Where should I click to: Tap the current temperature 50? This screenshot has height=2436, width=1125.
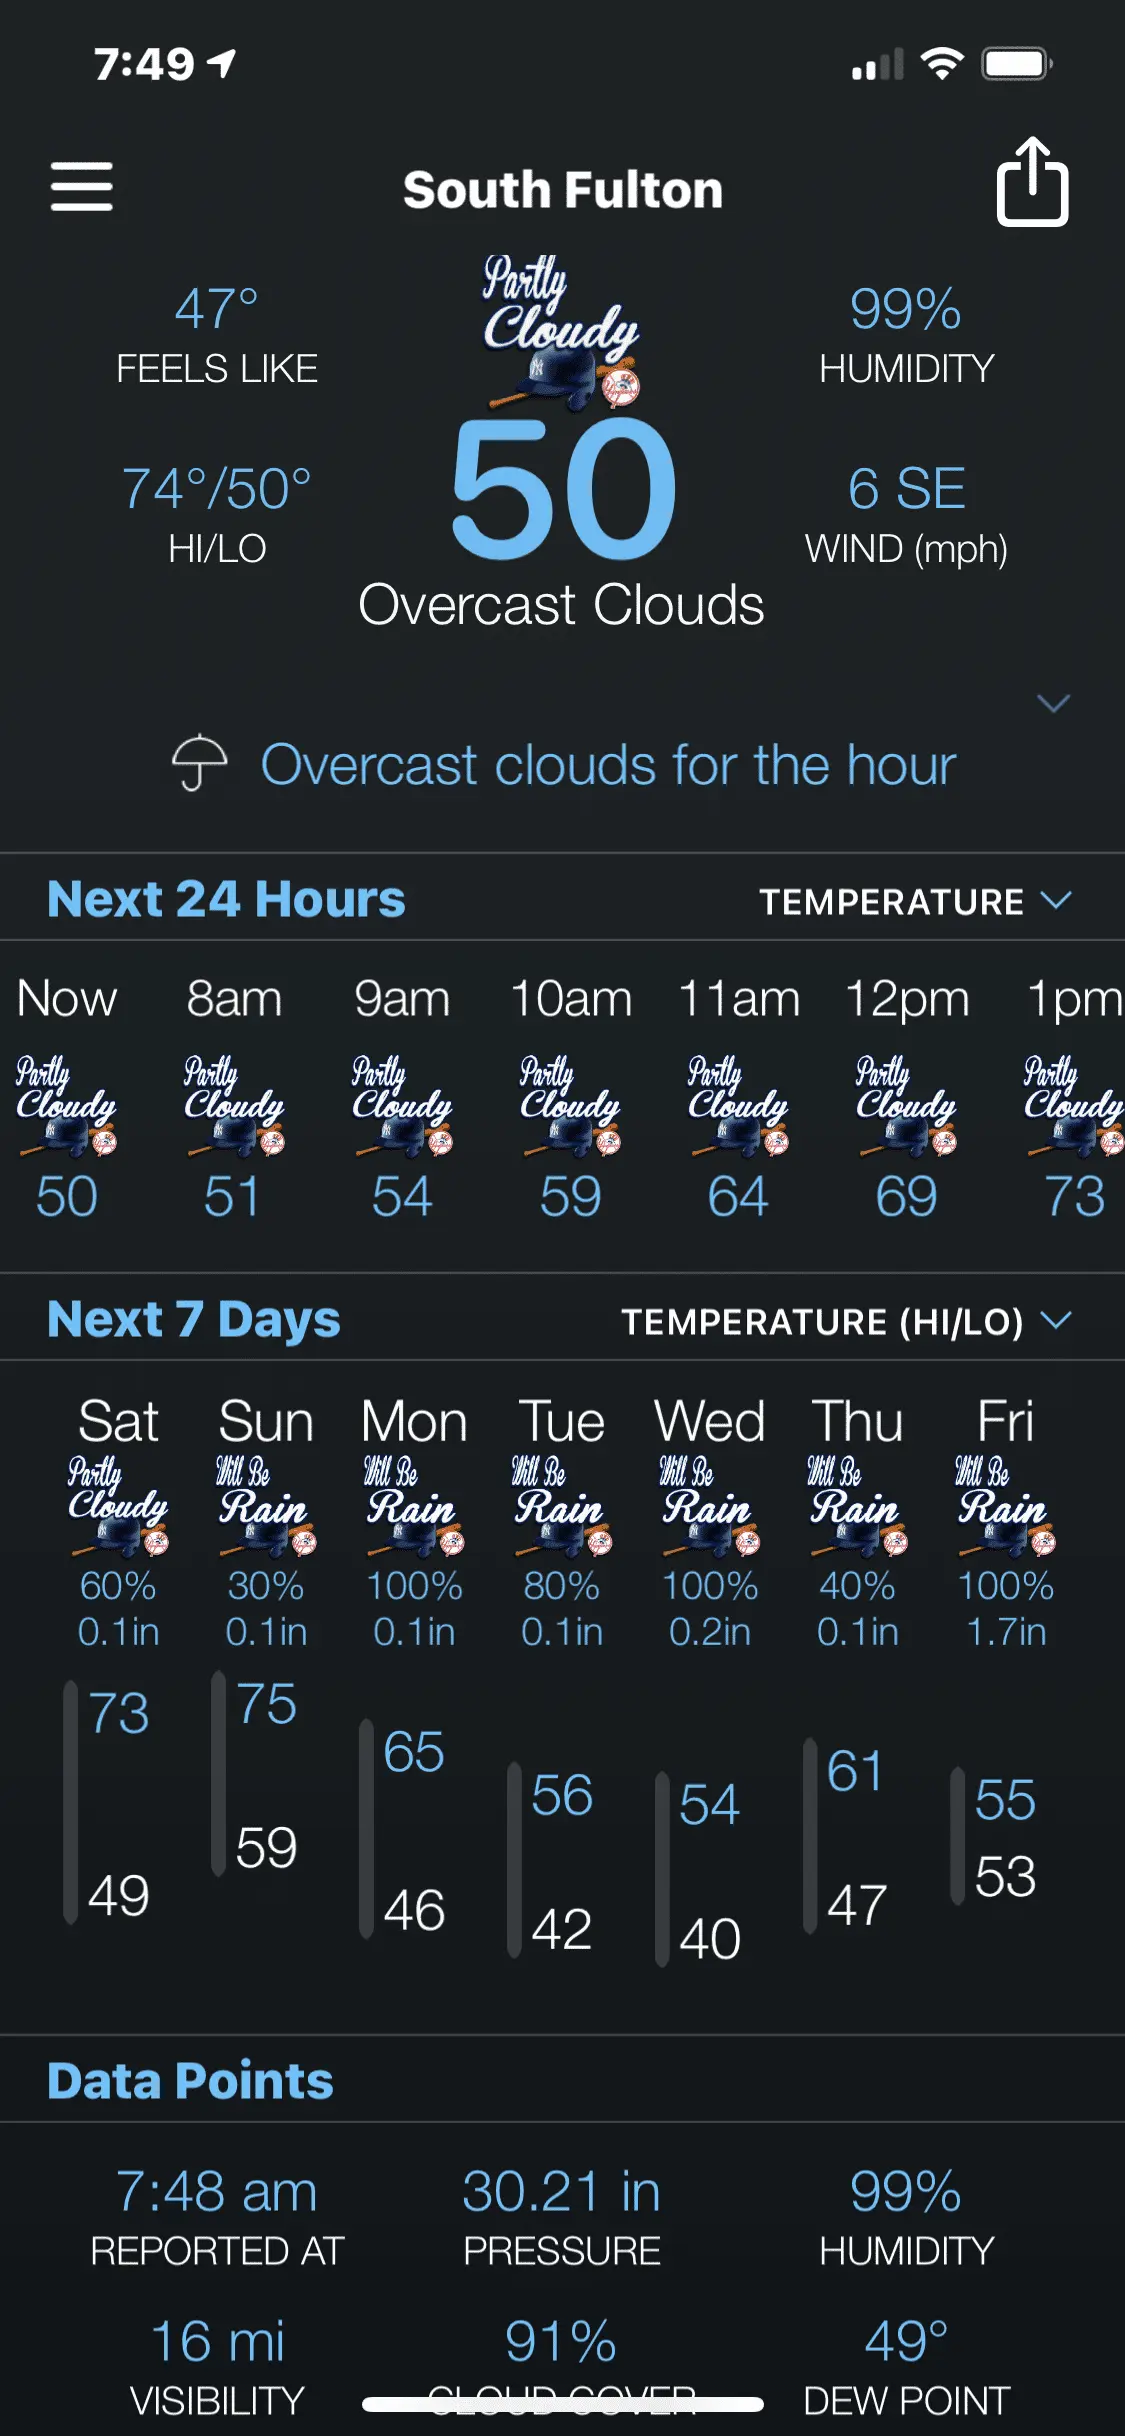563,488
